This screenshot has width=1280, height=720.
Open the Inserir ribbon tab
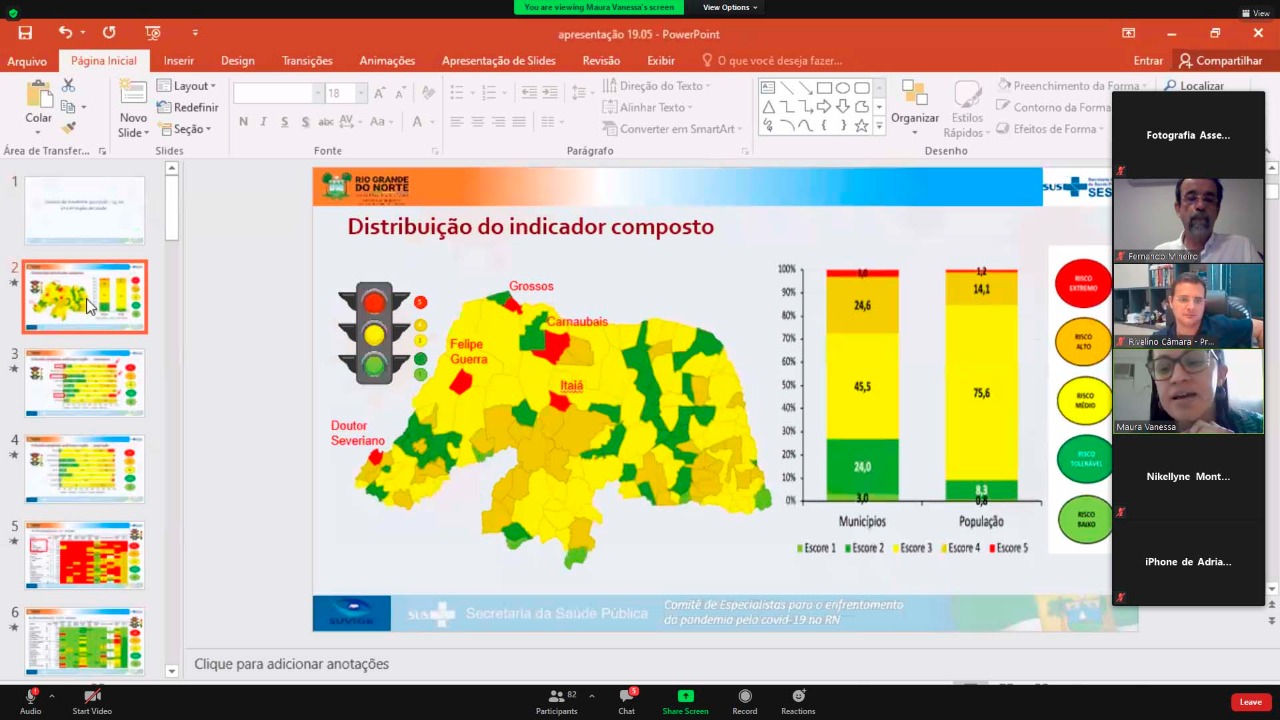tap(179, 61)
